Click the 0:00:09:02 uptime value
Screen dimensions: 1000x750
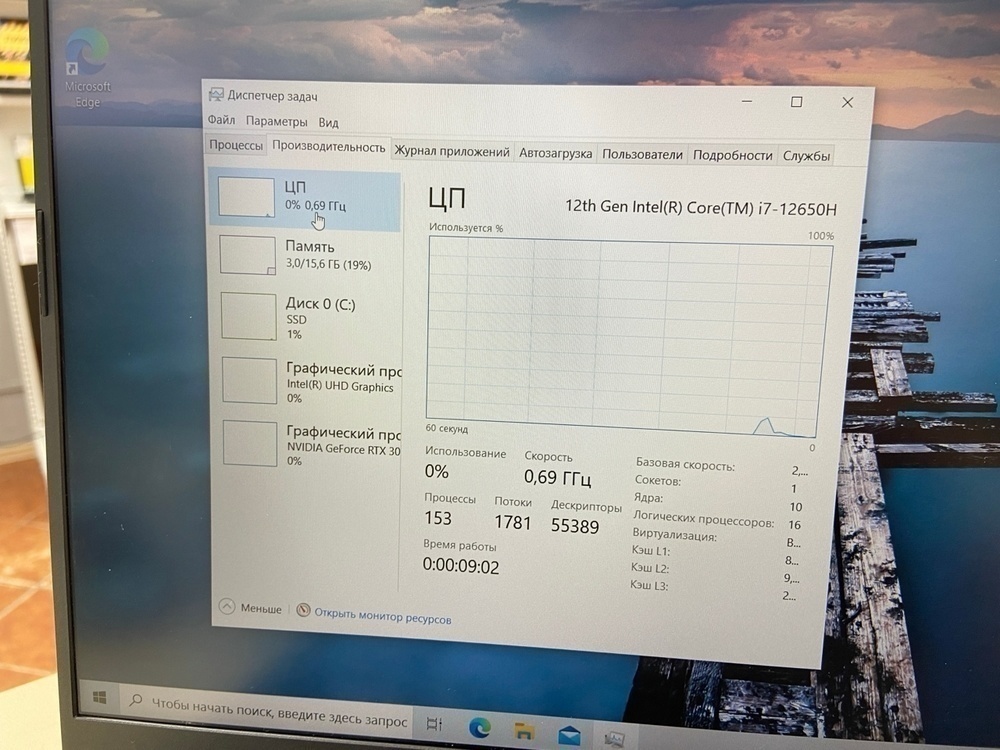coord(460,566)
